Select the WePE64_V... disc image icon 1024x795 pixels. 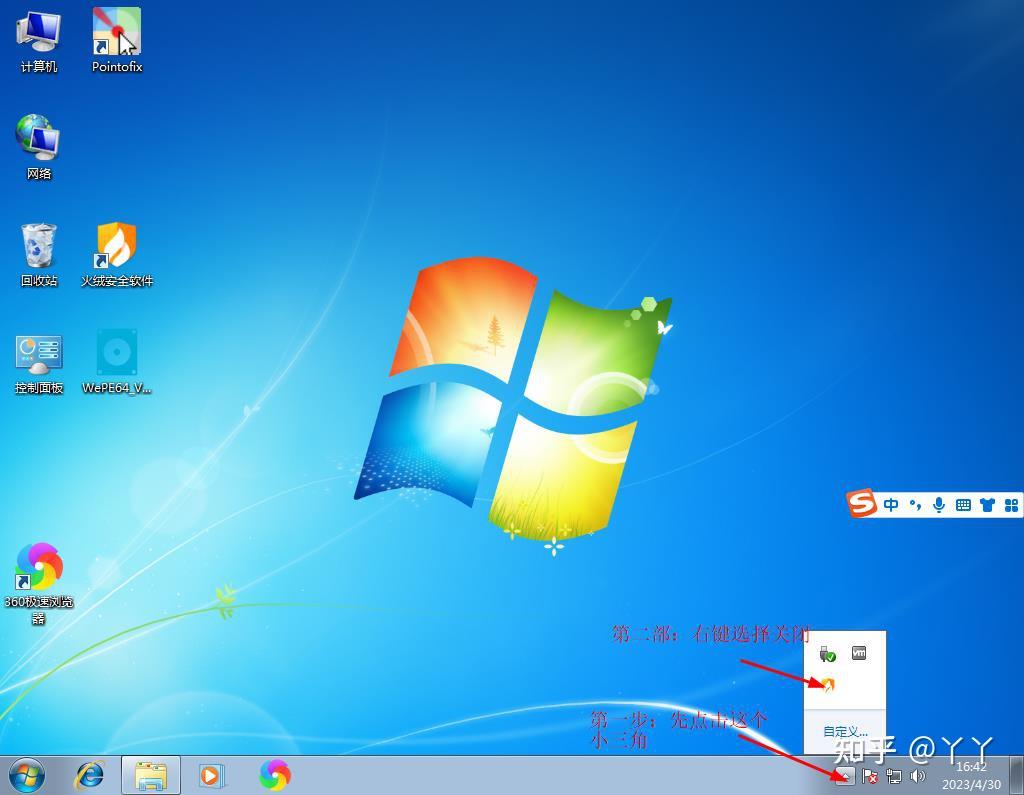(117, 362)
